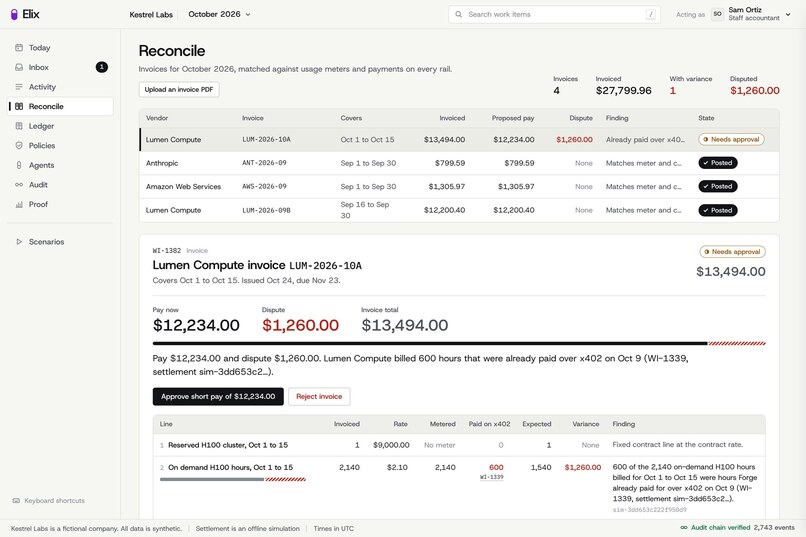Click Upload an invoice PDF button
The height and width of the screenshot is (537, 806).
179,89
